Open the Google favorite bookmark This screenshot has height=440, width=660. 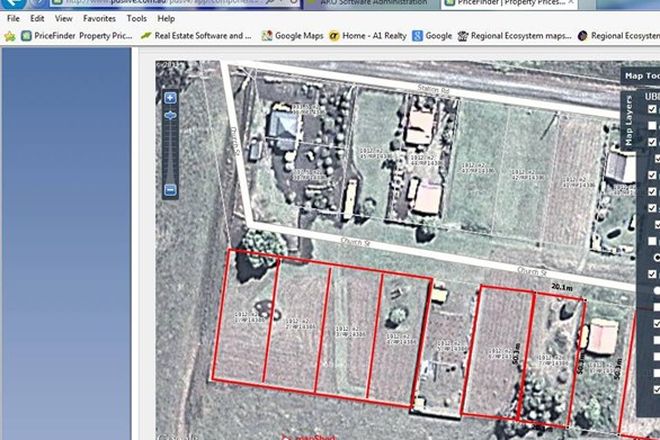coord(431,36)
